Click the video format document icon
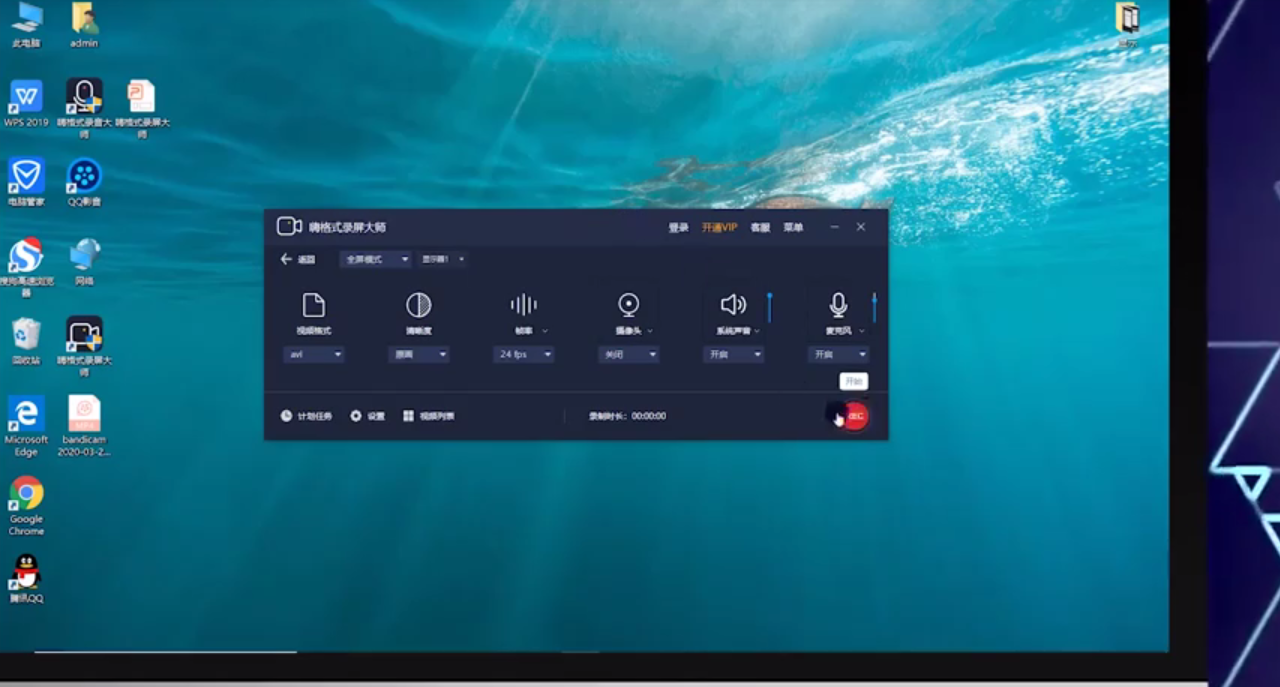 (x=314, y=305)
